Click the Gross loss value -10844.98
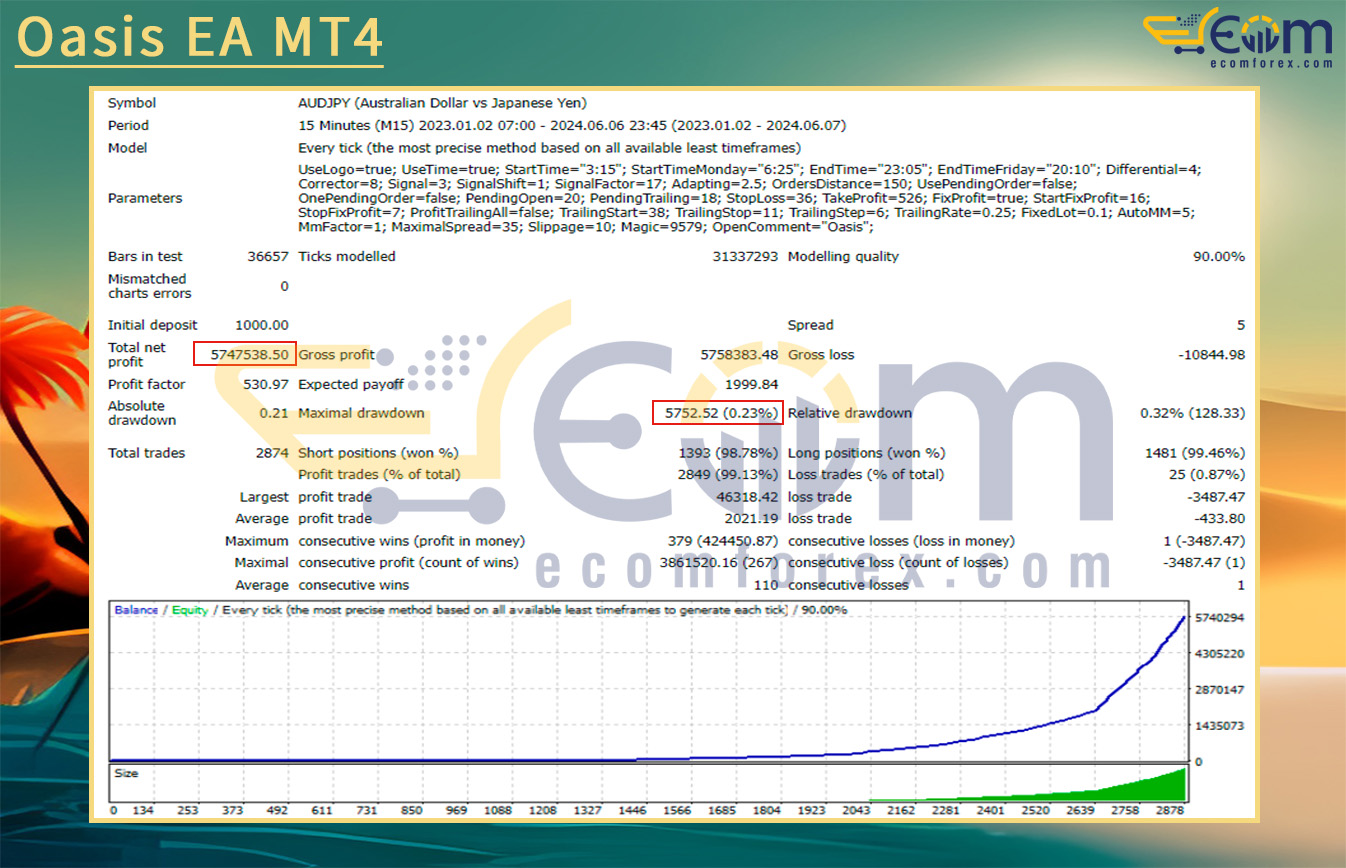 pos(1210,355)
